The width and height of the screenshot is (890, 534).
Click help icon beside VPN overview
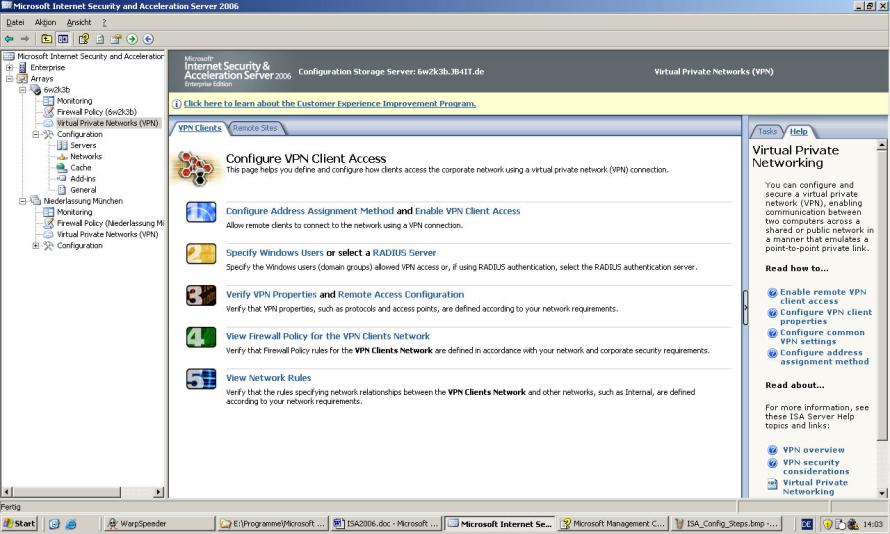tap(772, 450)
